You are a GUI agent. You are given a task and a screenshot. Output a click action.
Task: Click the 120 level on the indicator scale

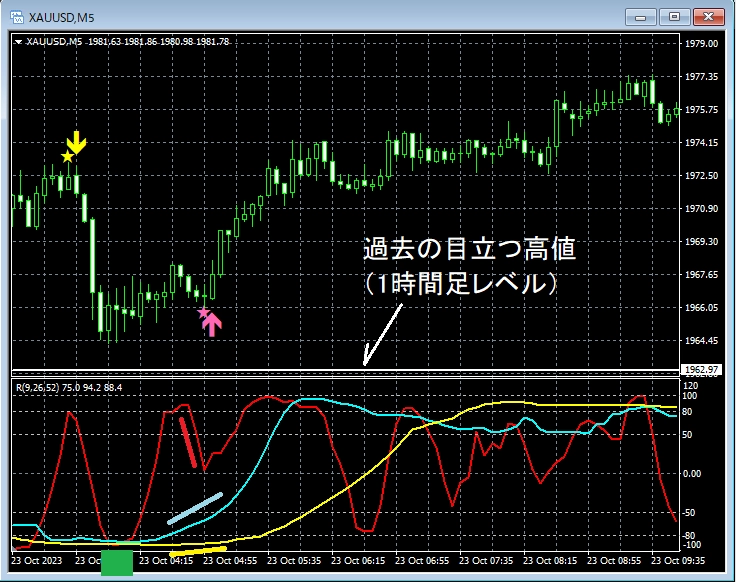[x=690, y=386]
